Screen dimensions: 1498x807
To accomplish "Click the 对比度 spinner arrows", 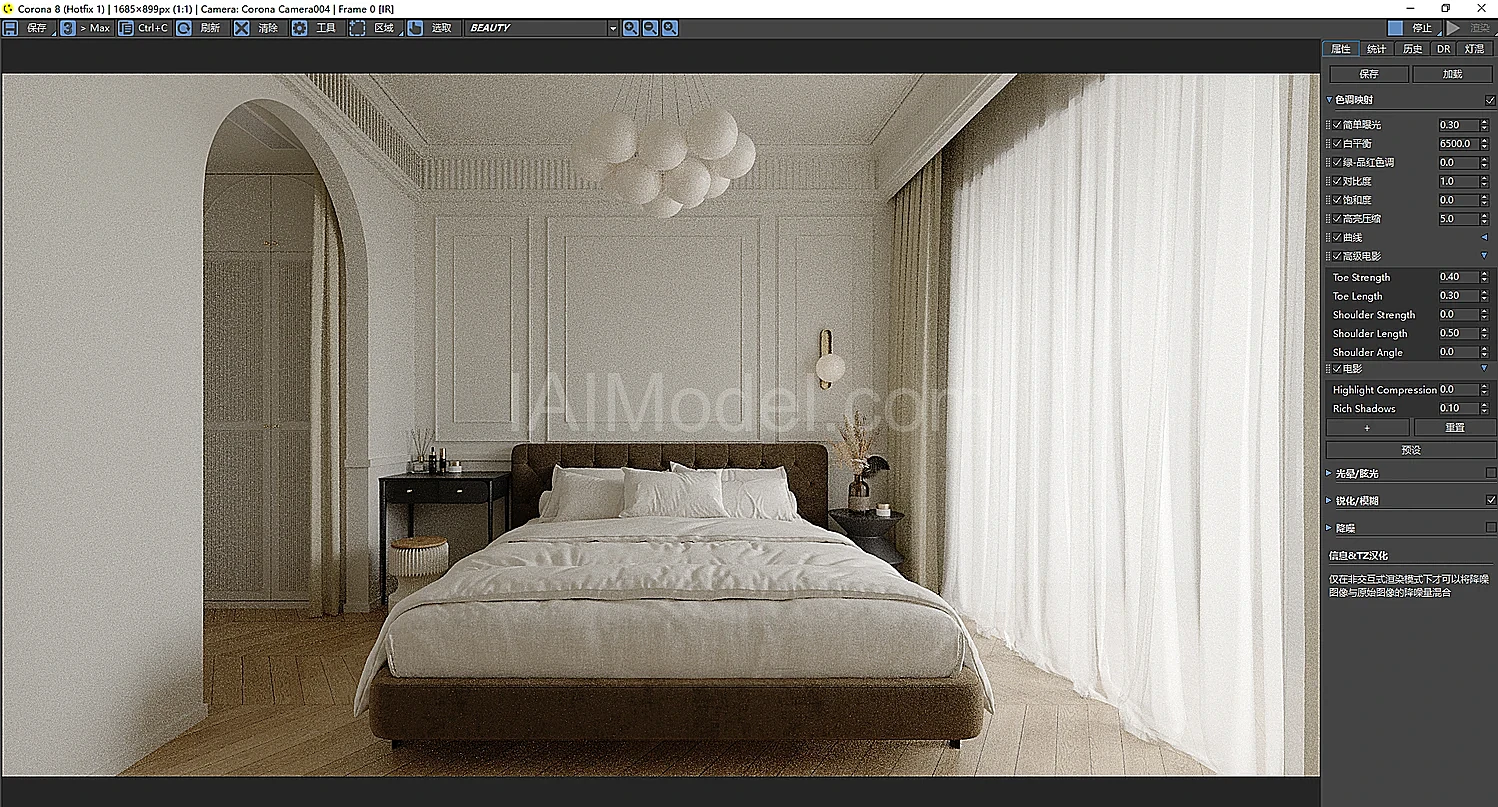I will [x=1484, y=181].
